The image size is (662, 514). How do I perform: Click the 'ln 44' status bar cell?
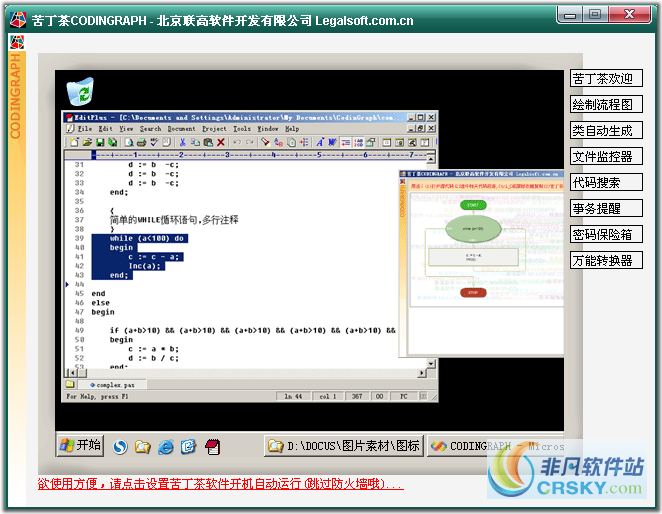coord(293,396)
